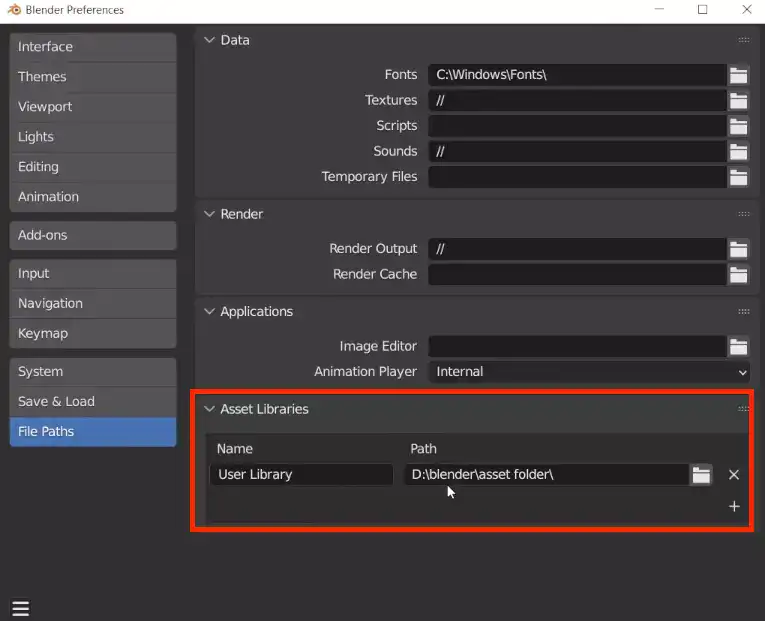Browse for the User Library asset path
The image size is (765, 621).
coord(701,475)
